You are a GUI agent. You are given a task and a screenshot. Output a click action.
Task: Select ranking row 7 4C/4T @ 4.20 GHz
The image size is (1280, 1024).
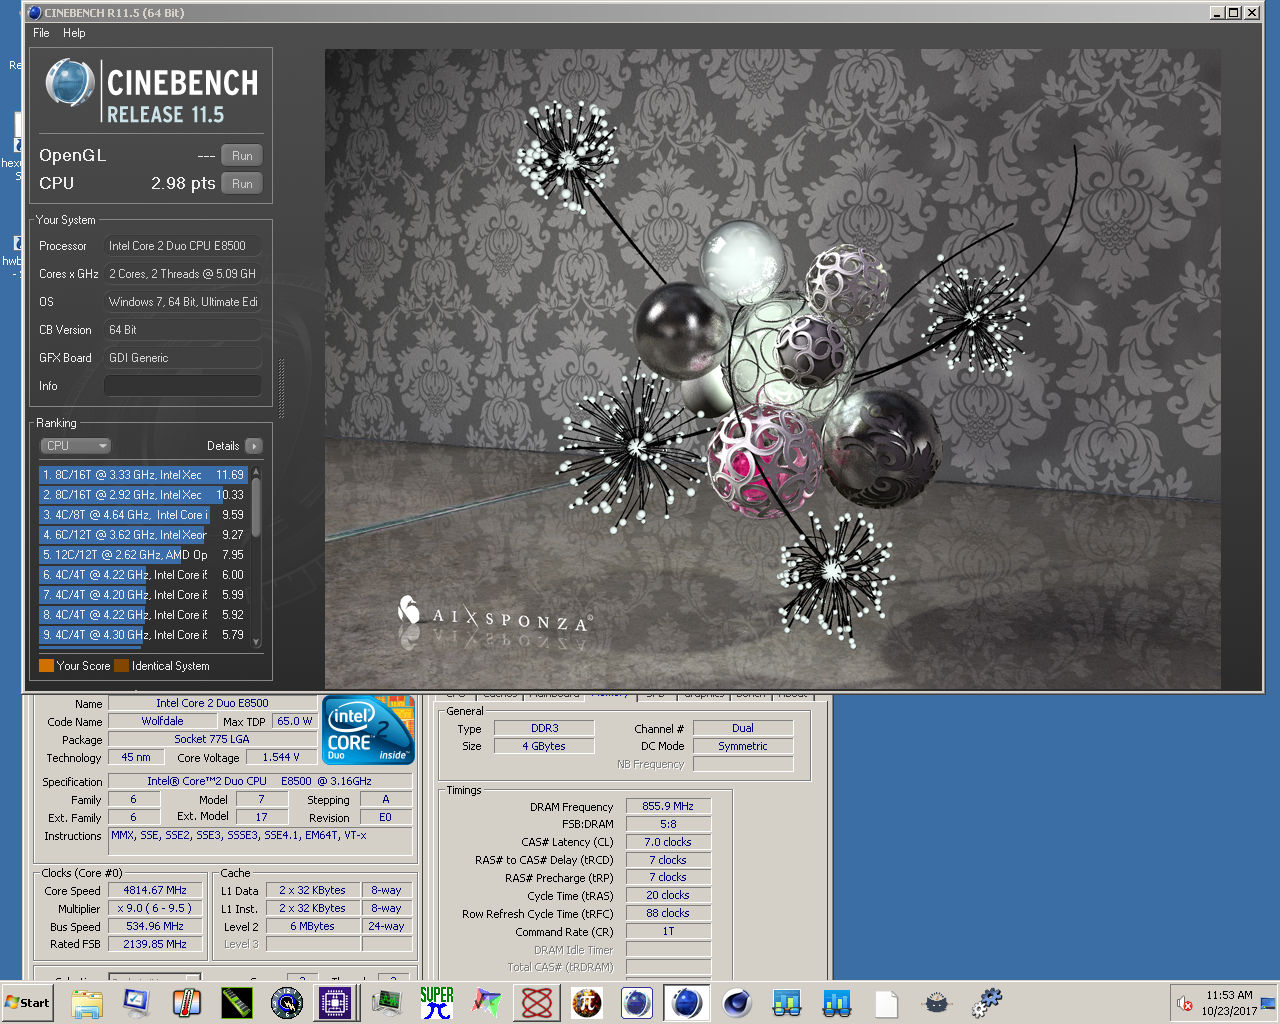144,595
